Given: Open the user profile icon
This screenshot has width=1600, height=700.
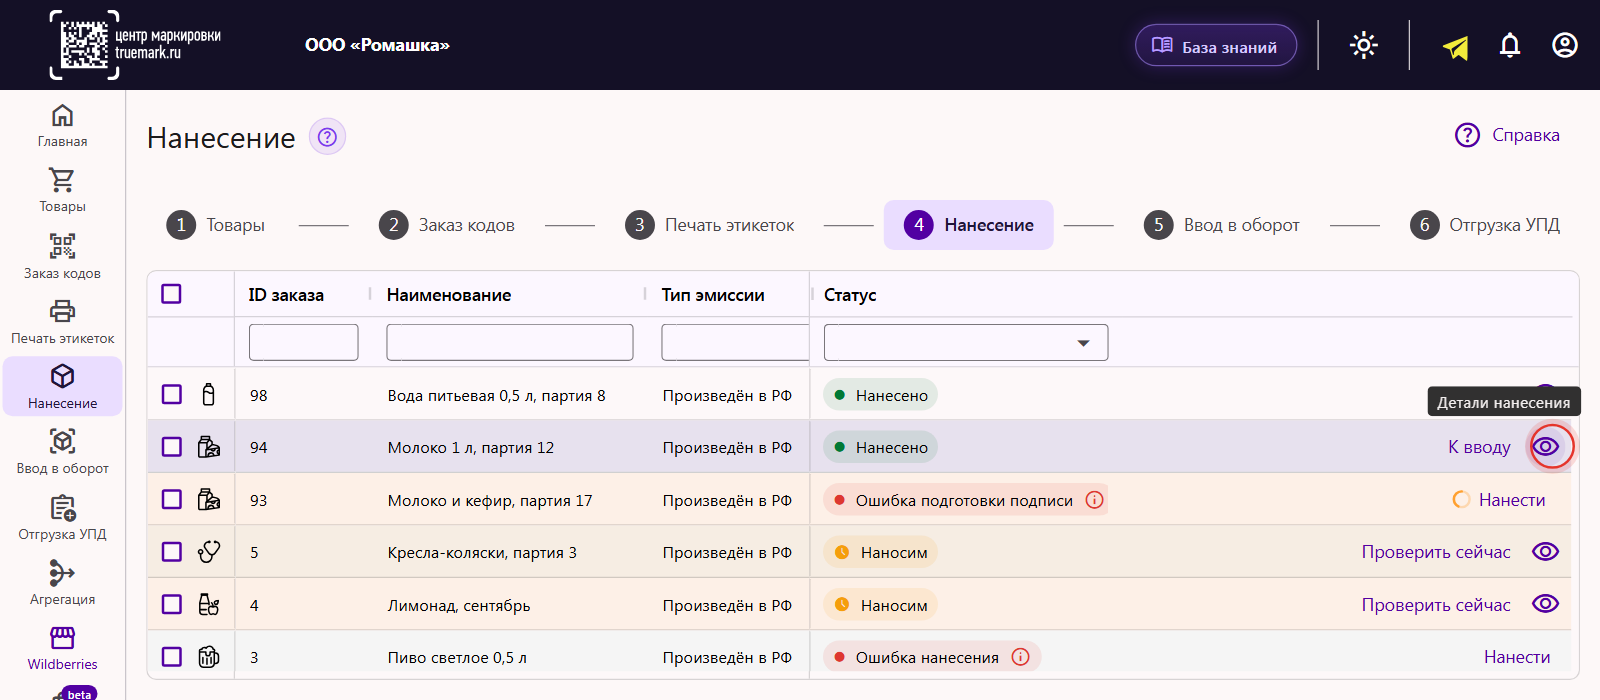Looking at the screenshot, I should coord(1565,45).
